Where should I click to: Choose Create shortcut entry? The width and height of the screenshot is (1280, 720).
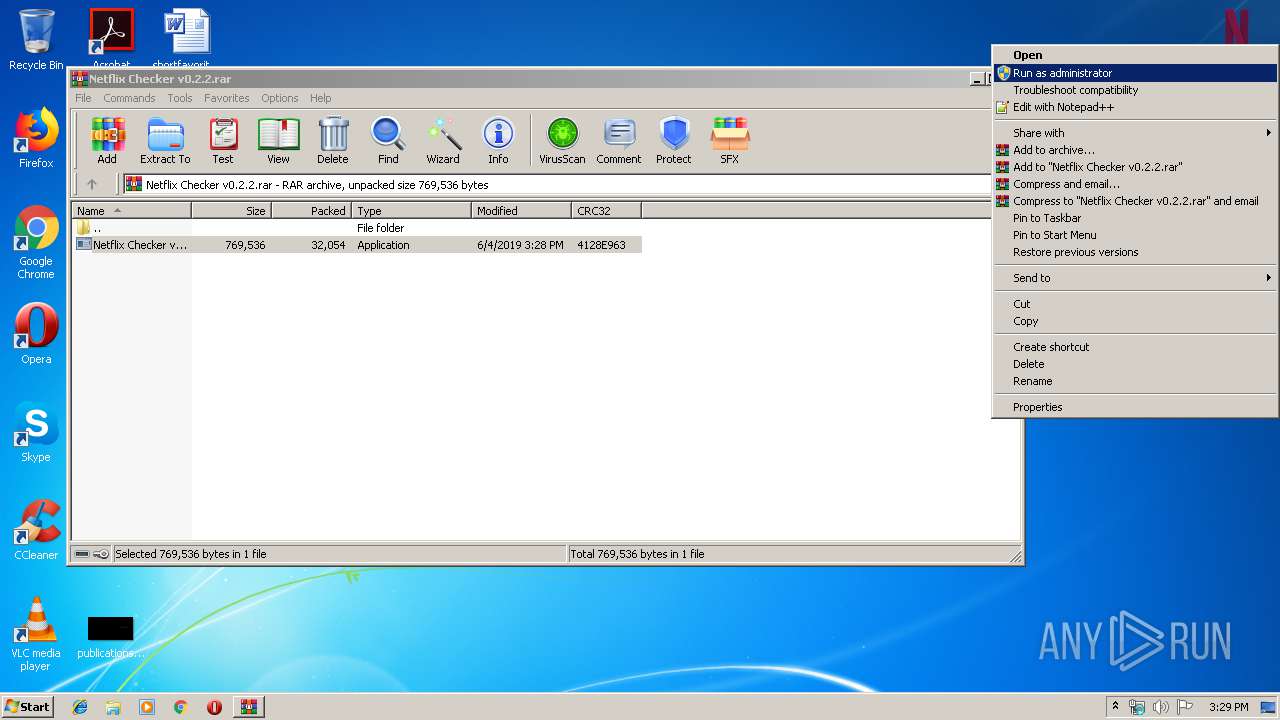(1135, 347)
